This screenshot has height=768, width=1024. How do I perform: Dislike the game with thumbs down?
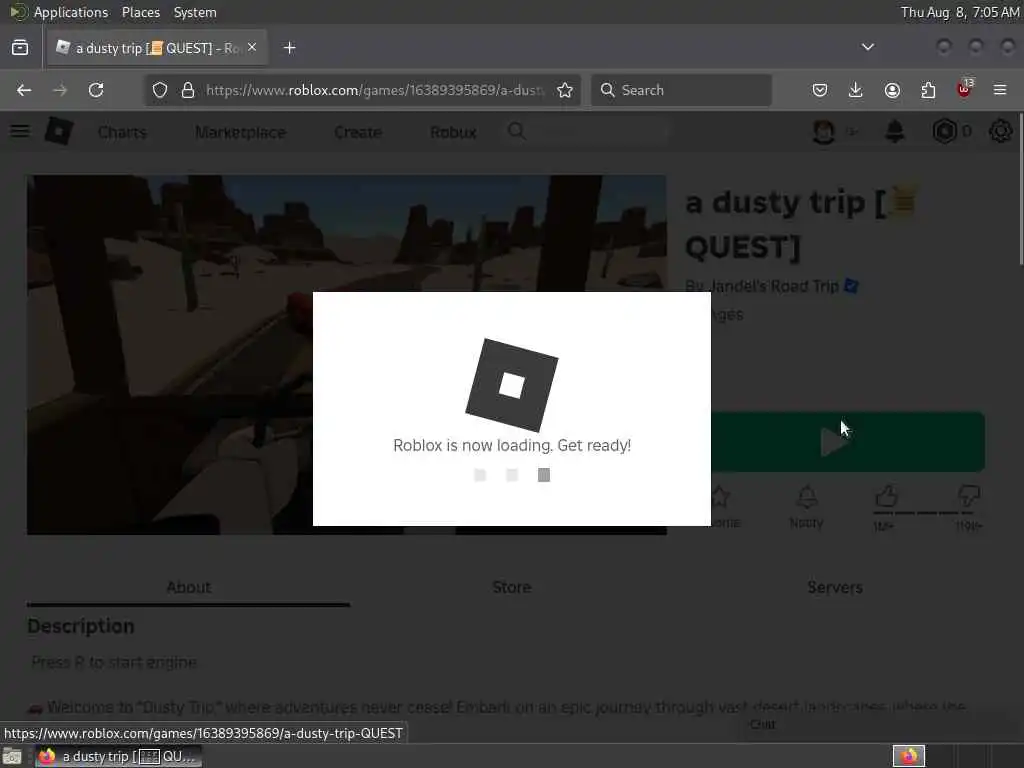(969, 498)
